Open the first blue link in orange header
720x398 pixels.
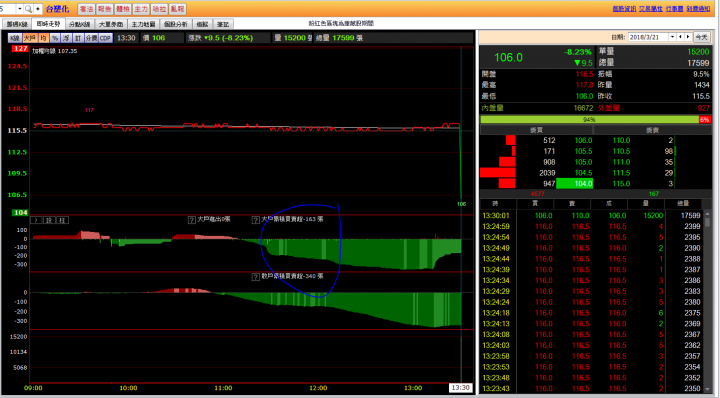(624, 9)
